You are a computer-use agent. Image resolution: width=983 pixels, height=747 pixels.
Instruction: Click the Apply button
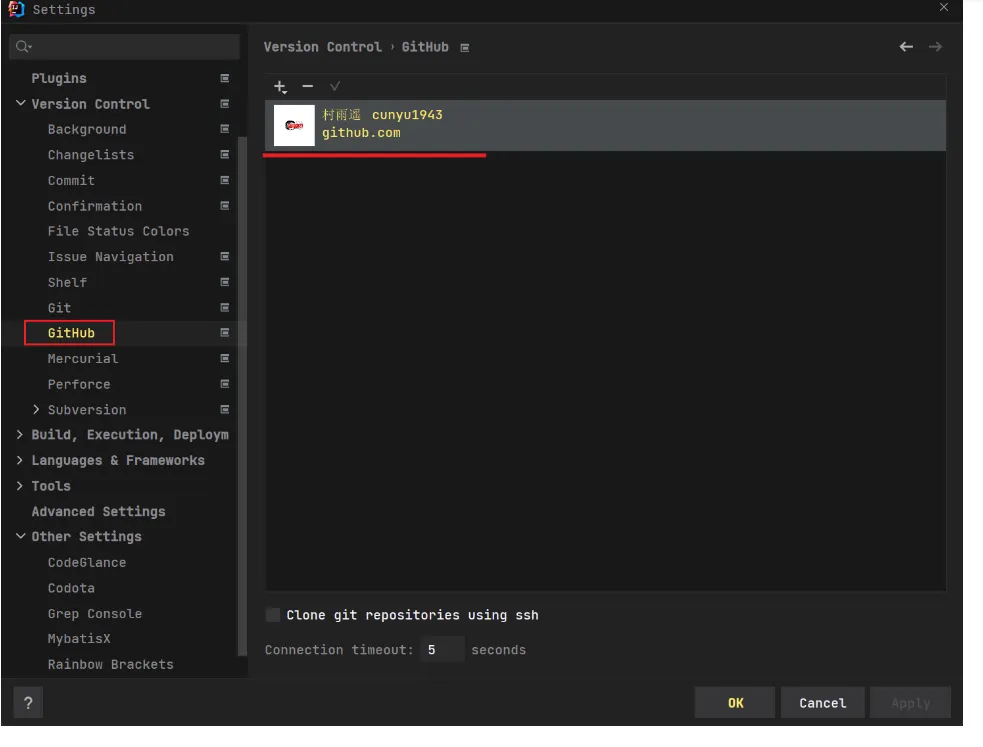click(910, 703)
